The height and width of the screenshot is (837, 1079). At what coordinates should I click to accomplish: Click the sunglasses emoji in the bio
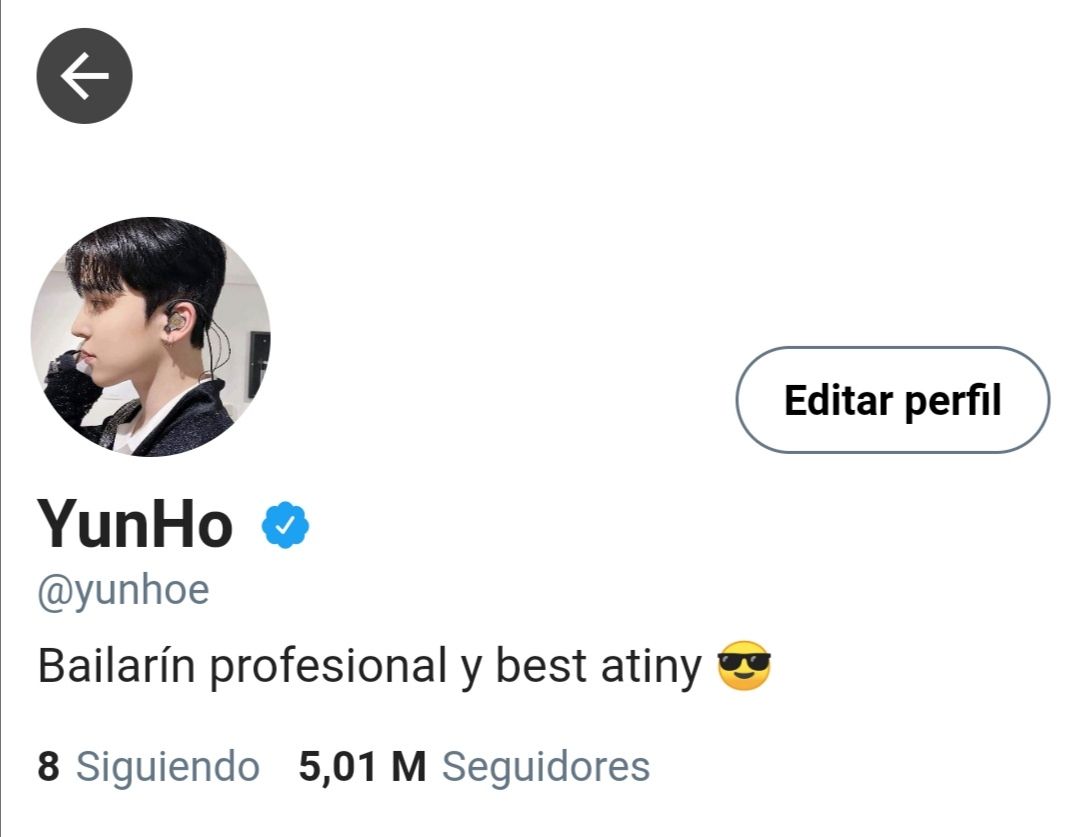(x=743, y=666)
